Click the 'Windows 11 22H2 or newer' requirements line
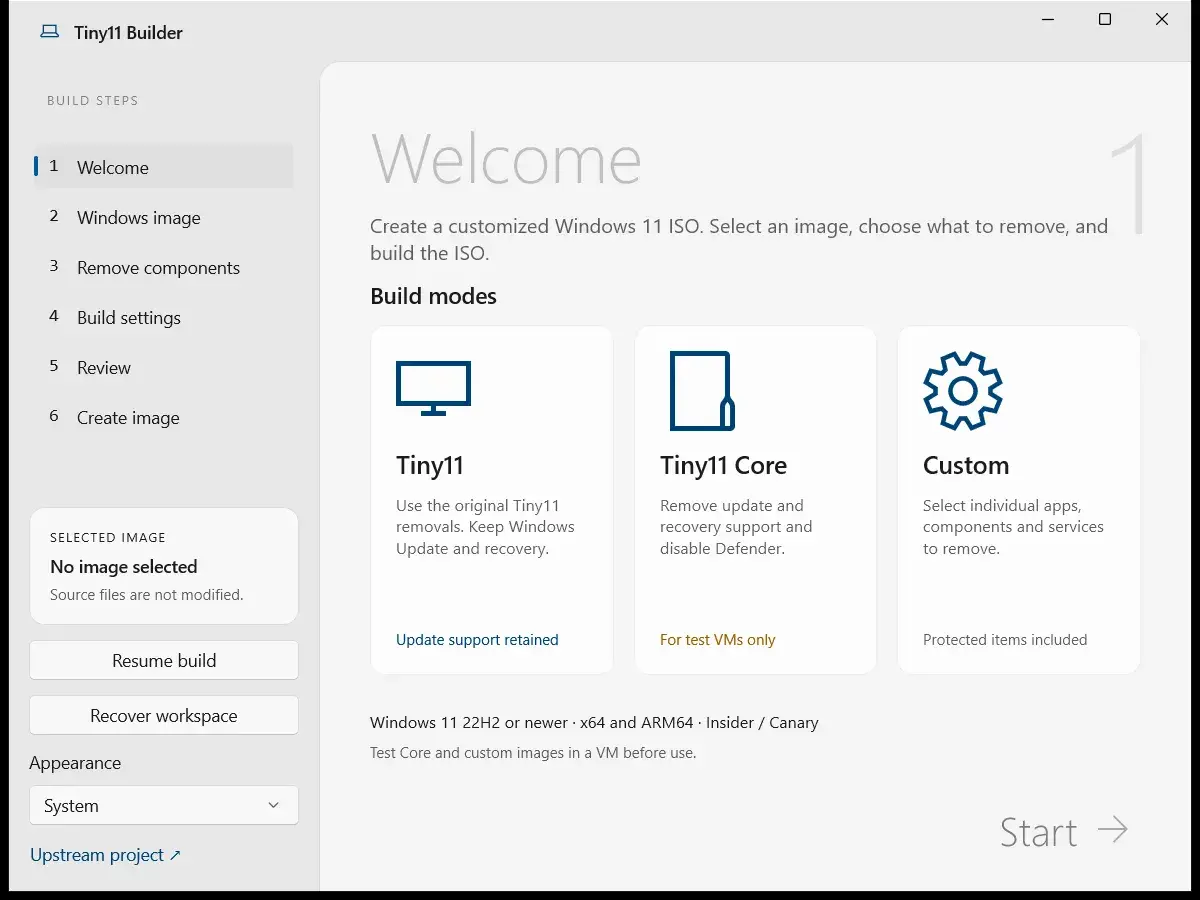 click(x=594, y=722)
